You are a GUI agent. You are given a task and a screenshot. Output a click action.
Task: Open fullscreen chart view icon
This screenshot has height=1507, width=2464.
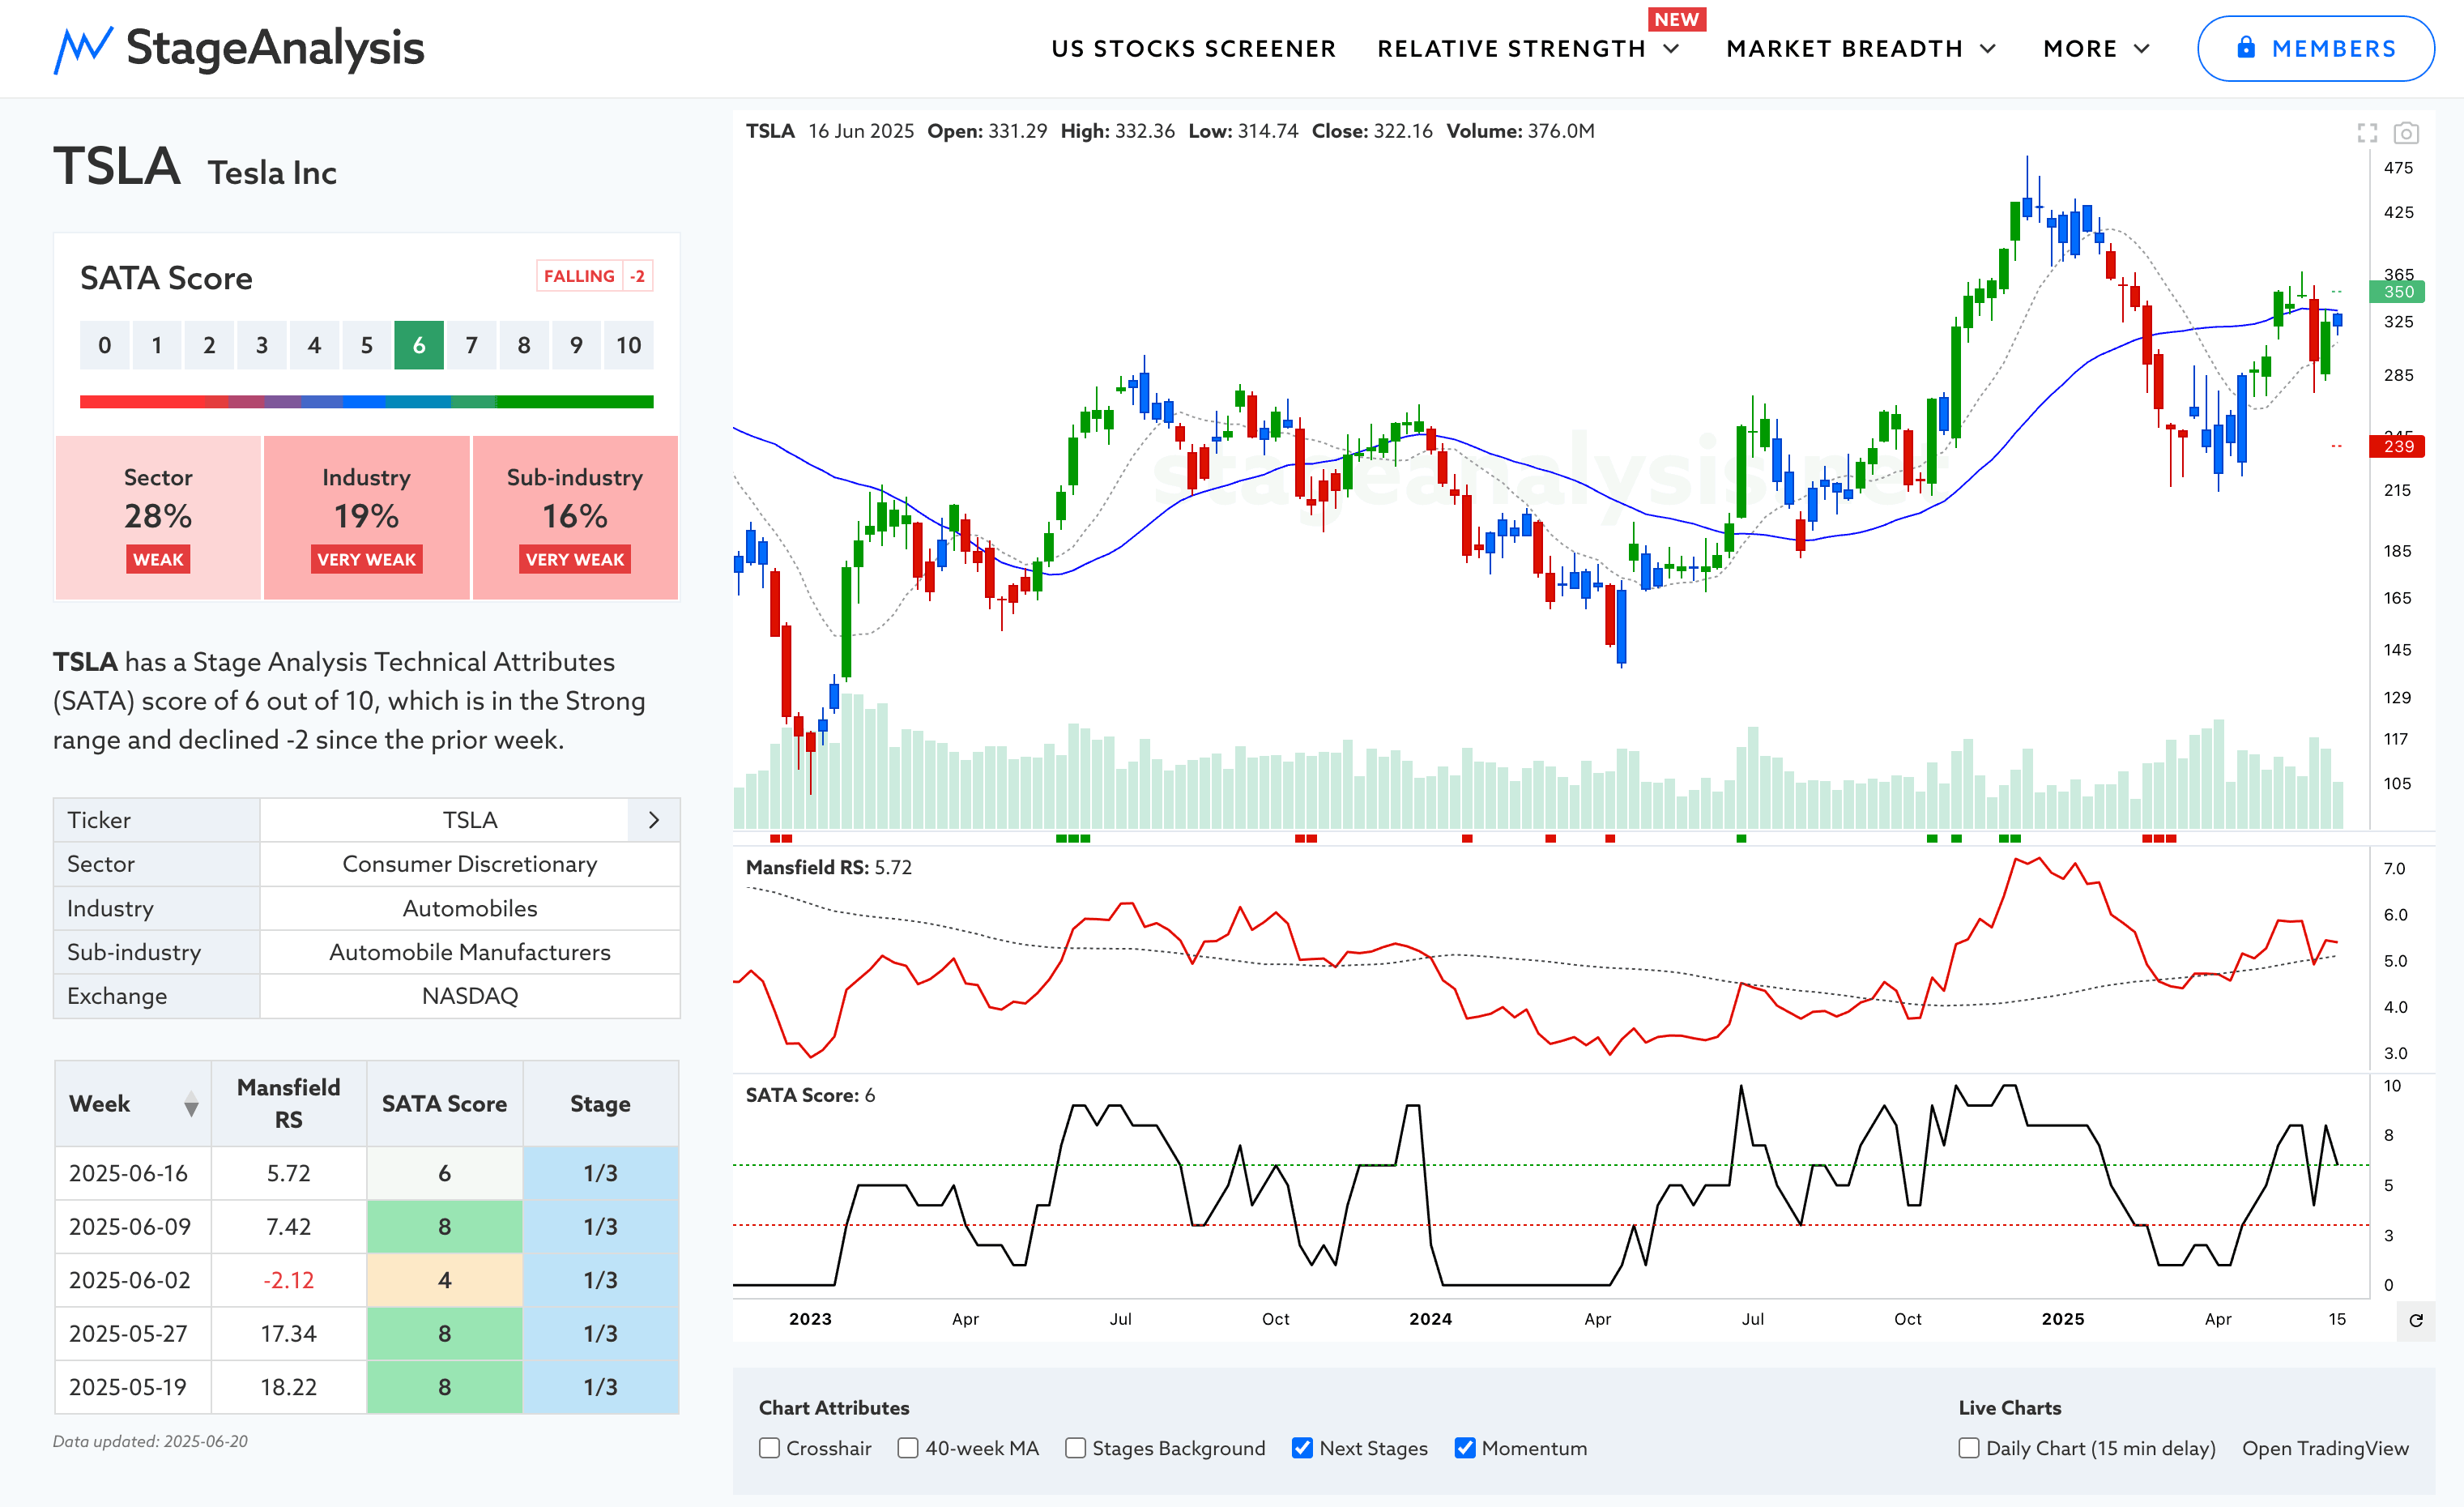2367,133
